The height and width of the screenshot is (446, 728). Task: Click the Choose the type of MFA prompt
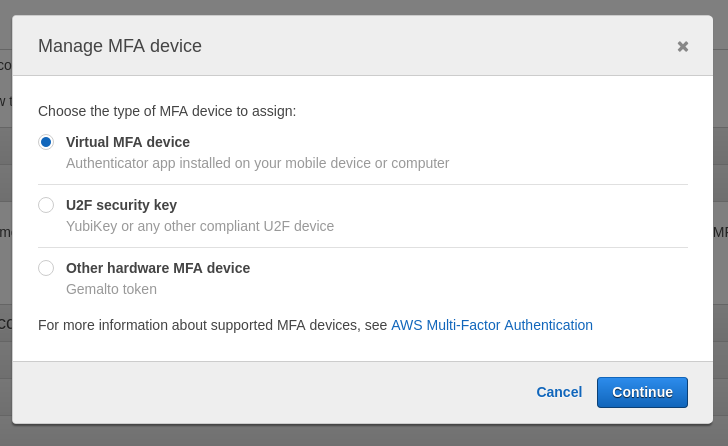pos(167,111)
